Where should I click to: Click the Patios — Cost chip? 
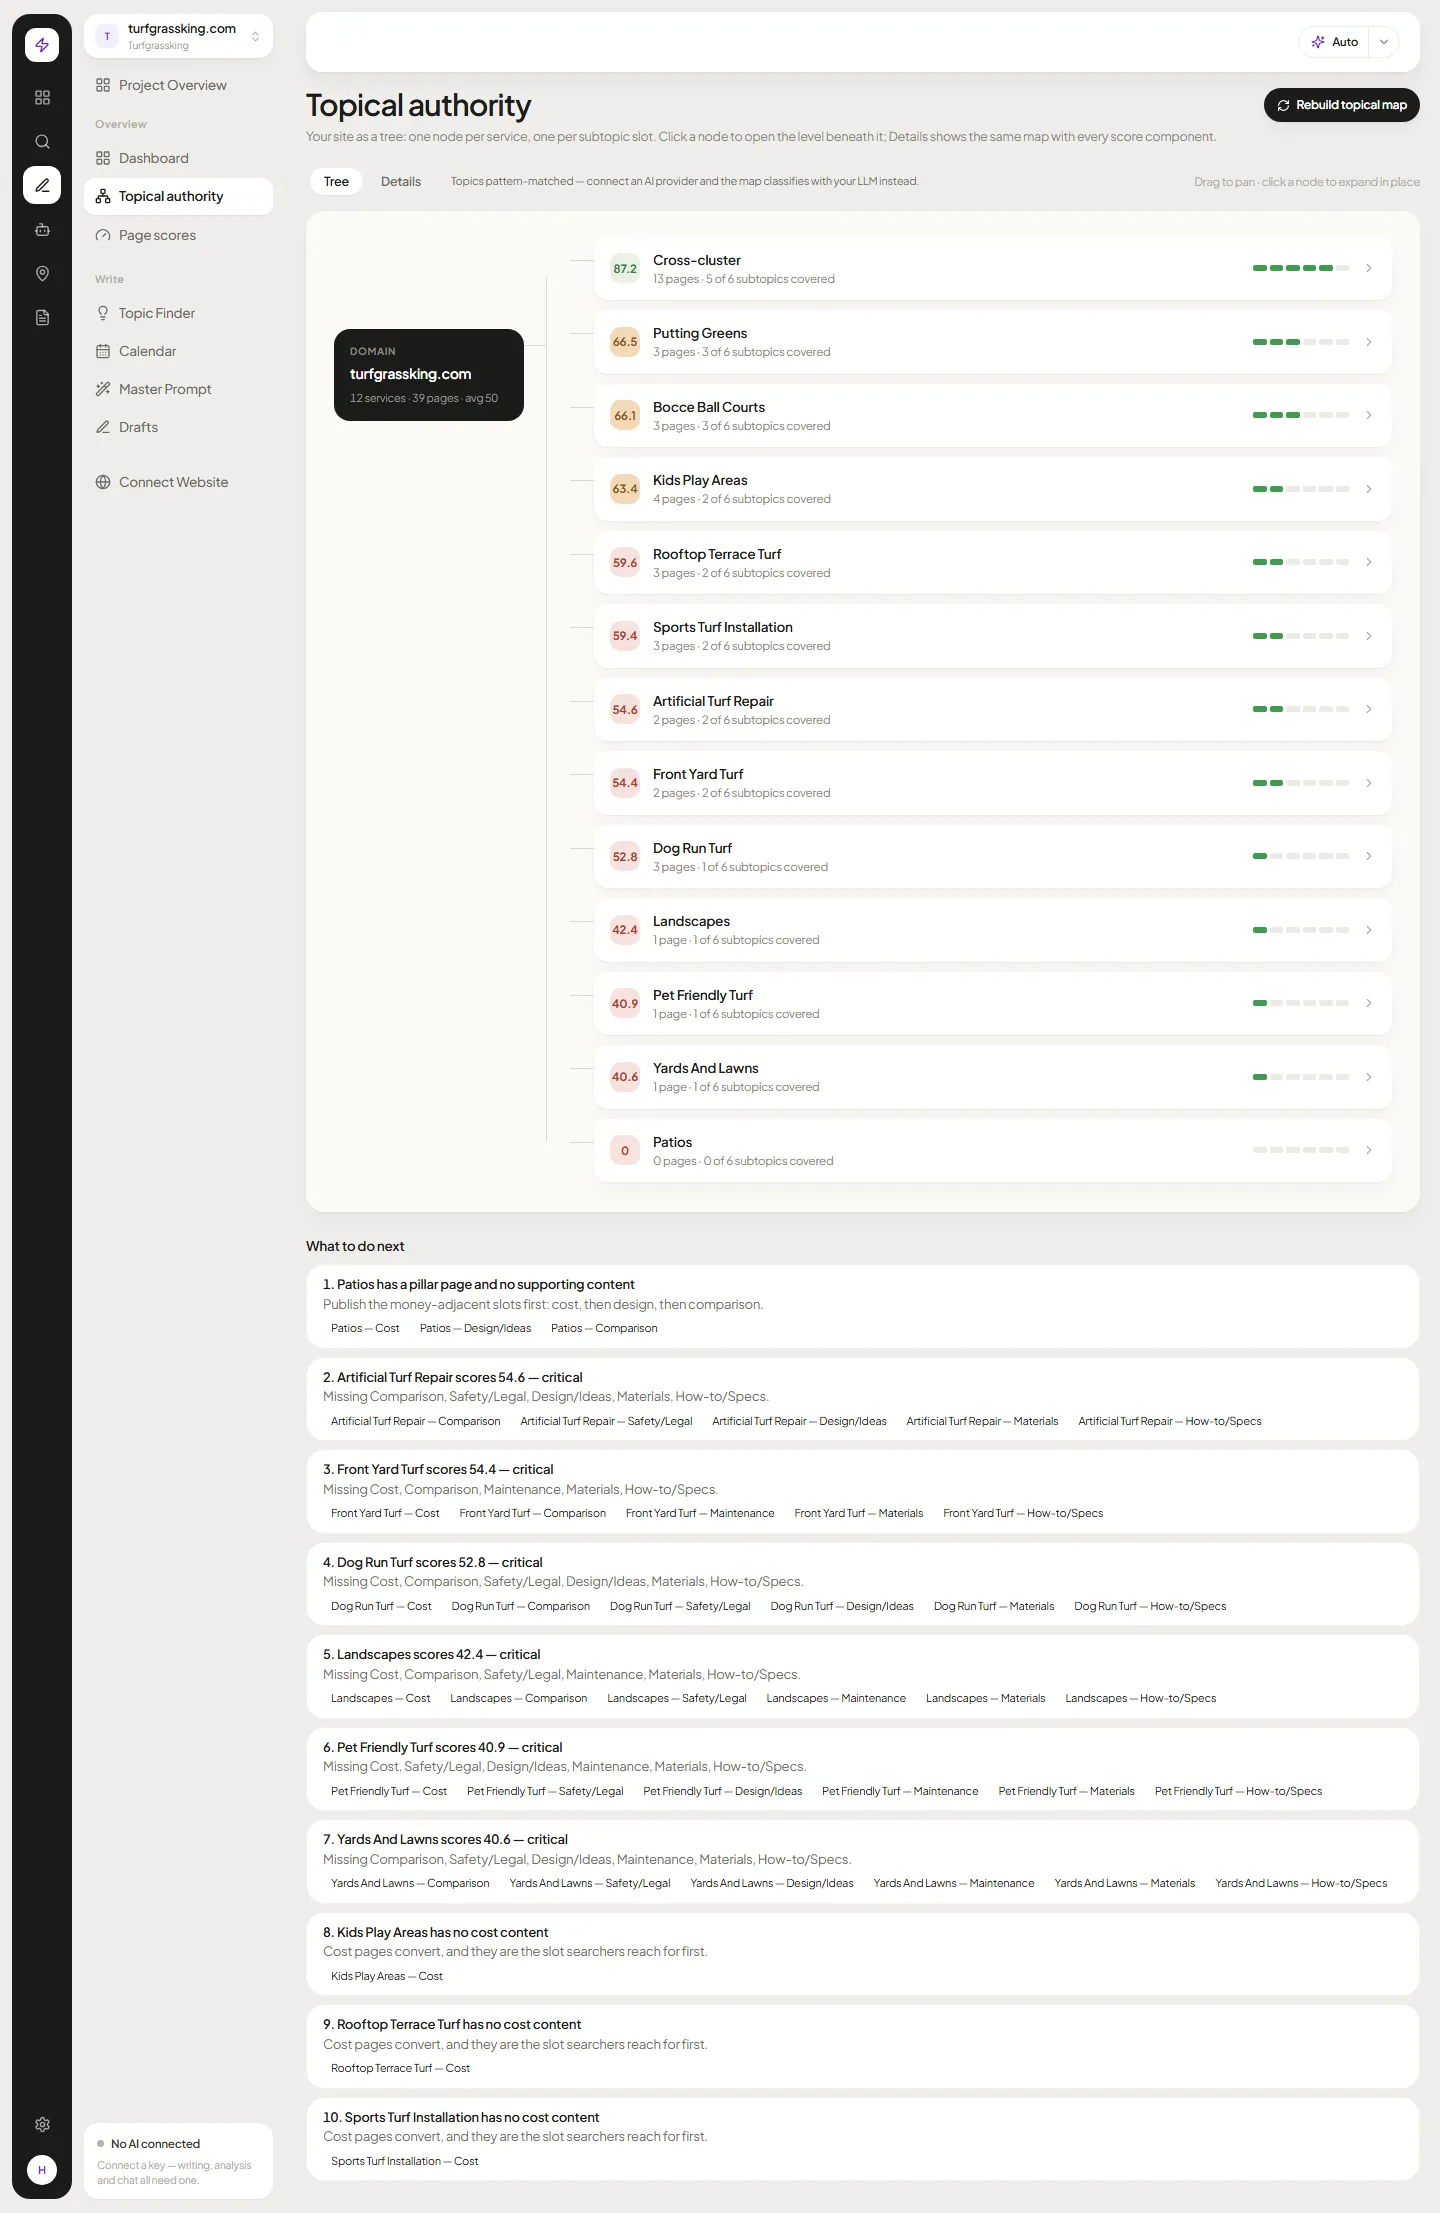365,1328
